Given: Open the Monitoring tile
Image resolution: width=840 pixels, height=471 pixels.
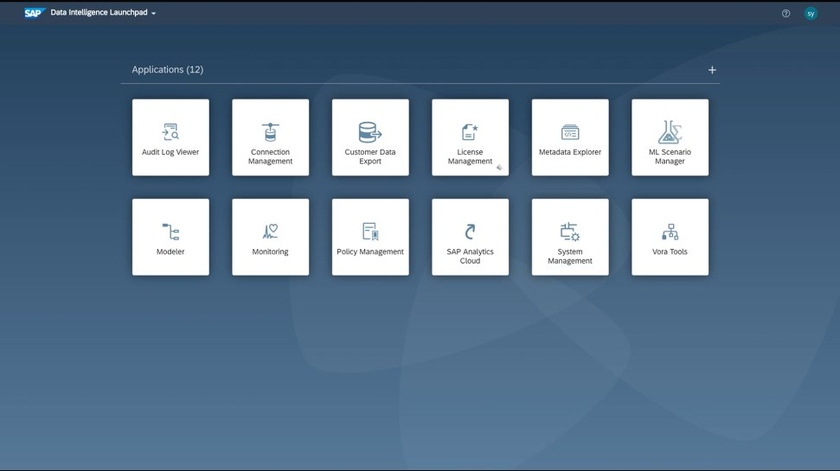Looking at the screenshot, I should point(270,237).
